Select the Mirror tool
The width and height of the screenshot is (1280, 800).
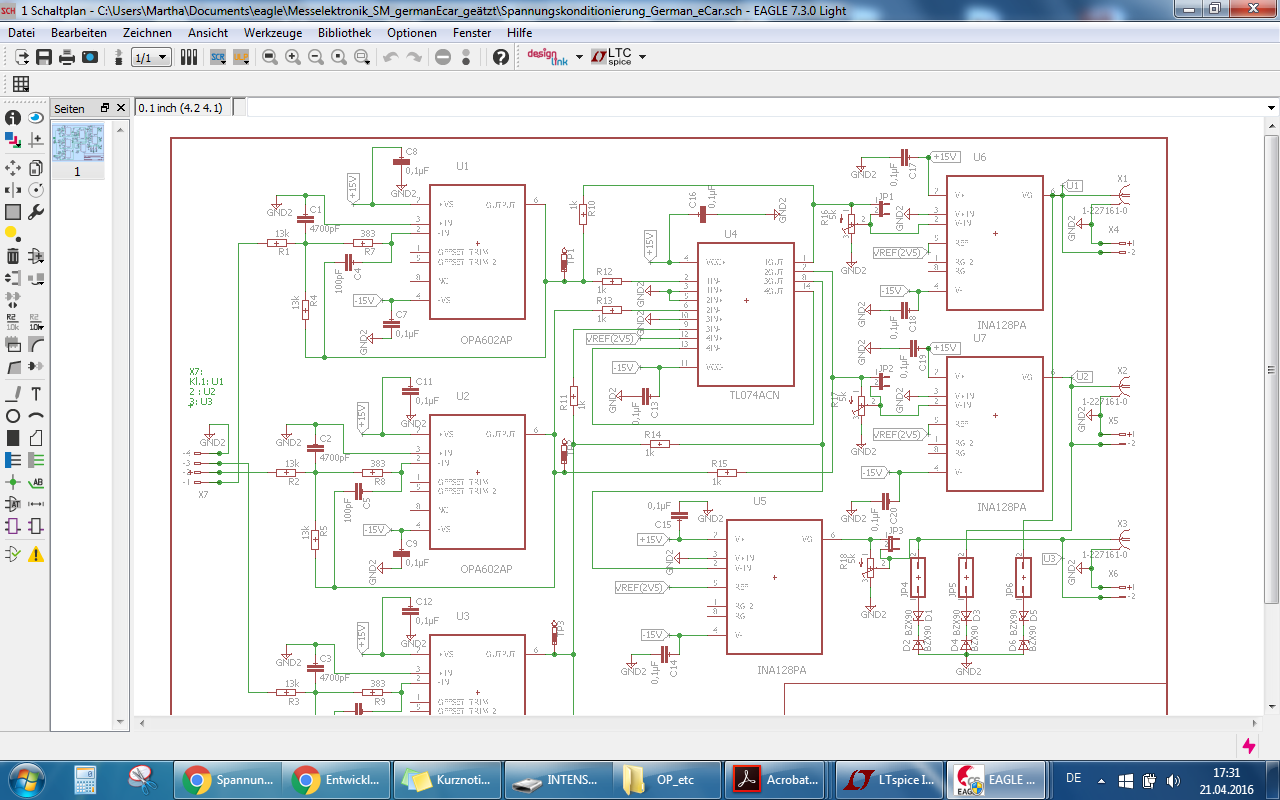click(x=13, y=189)
